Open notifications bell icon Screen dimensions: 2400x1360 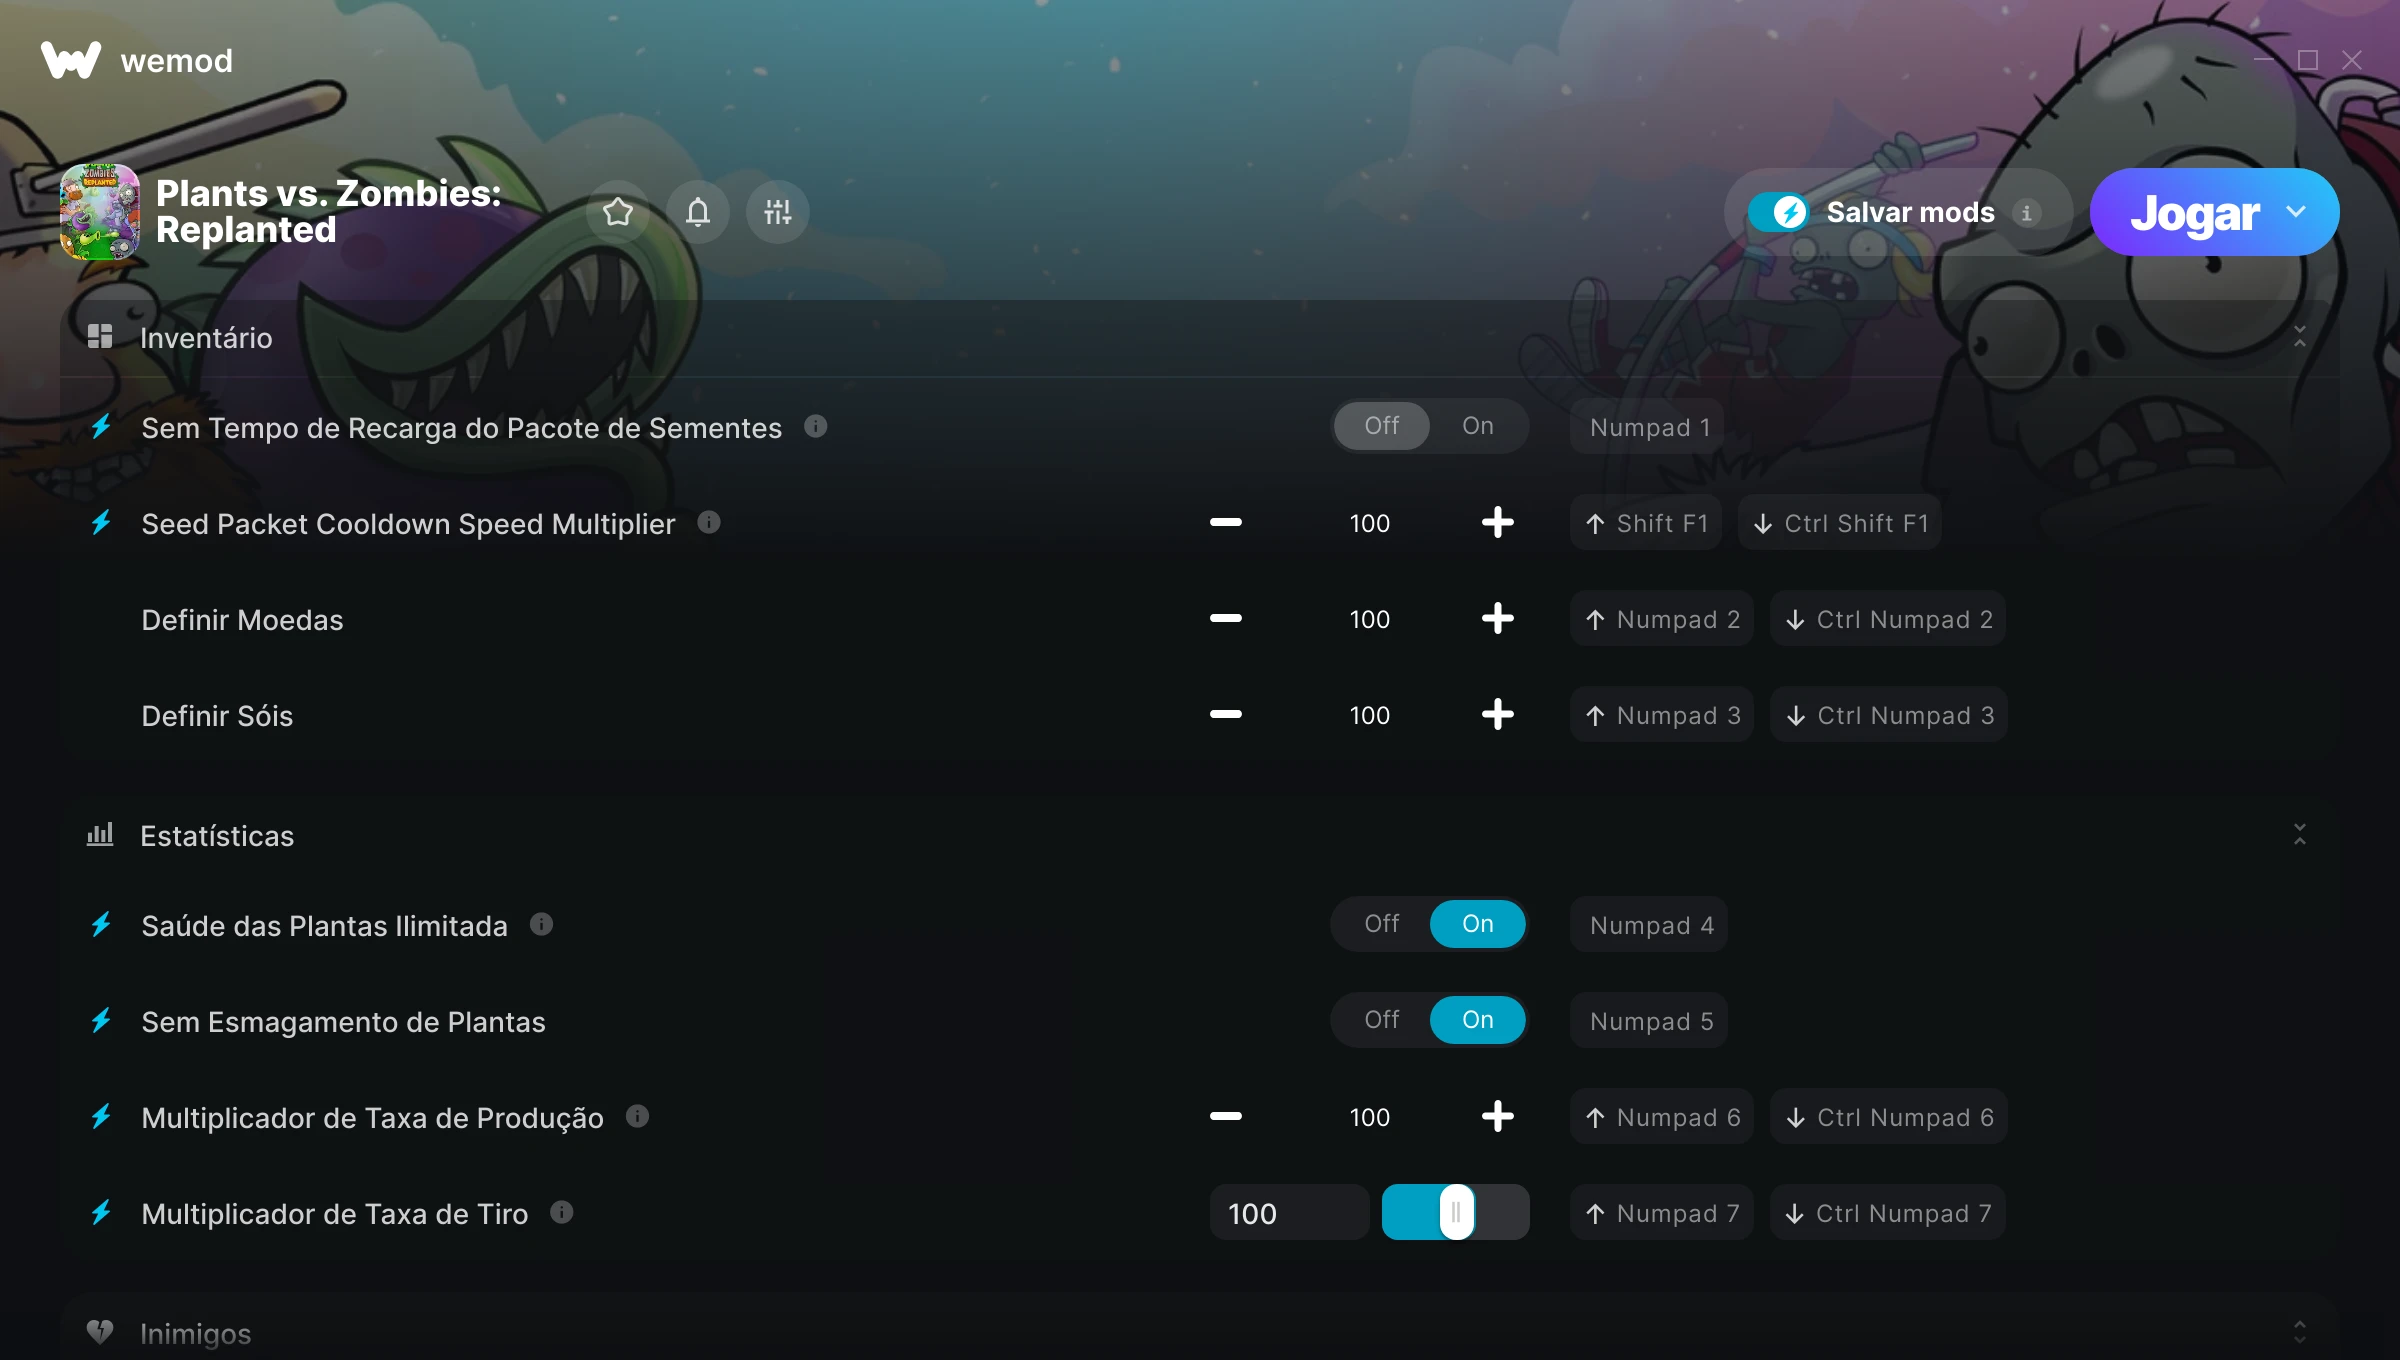[x=698, y=212]
